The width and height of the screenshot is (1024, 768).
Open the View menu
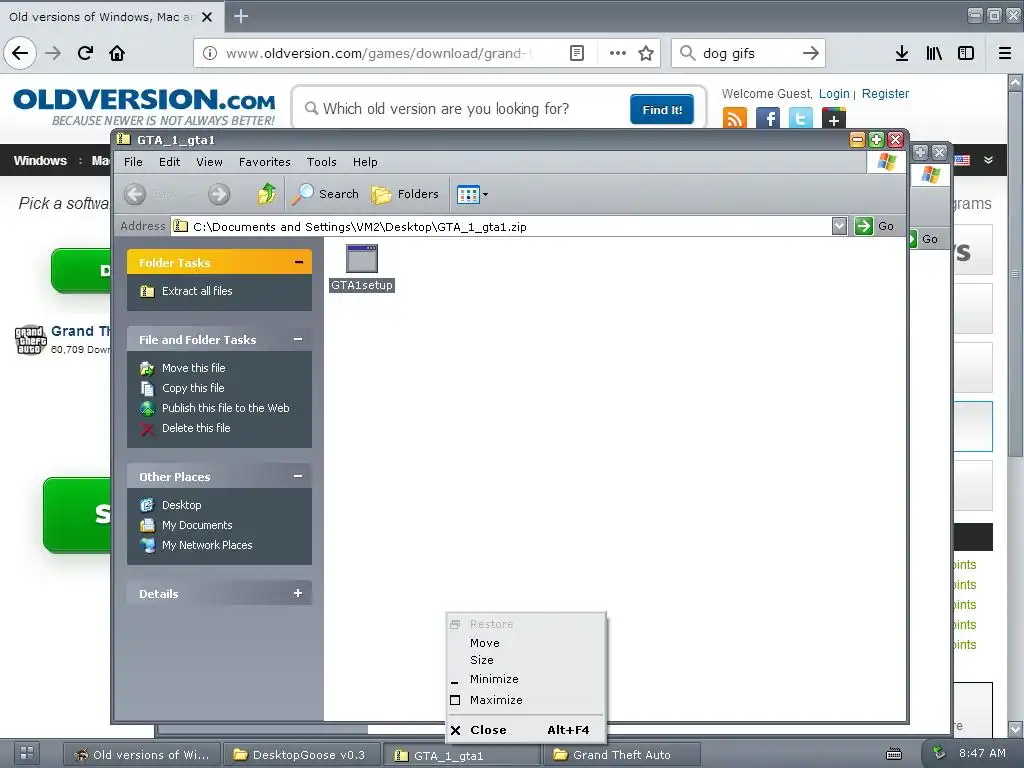pos(209,162)
